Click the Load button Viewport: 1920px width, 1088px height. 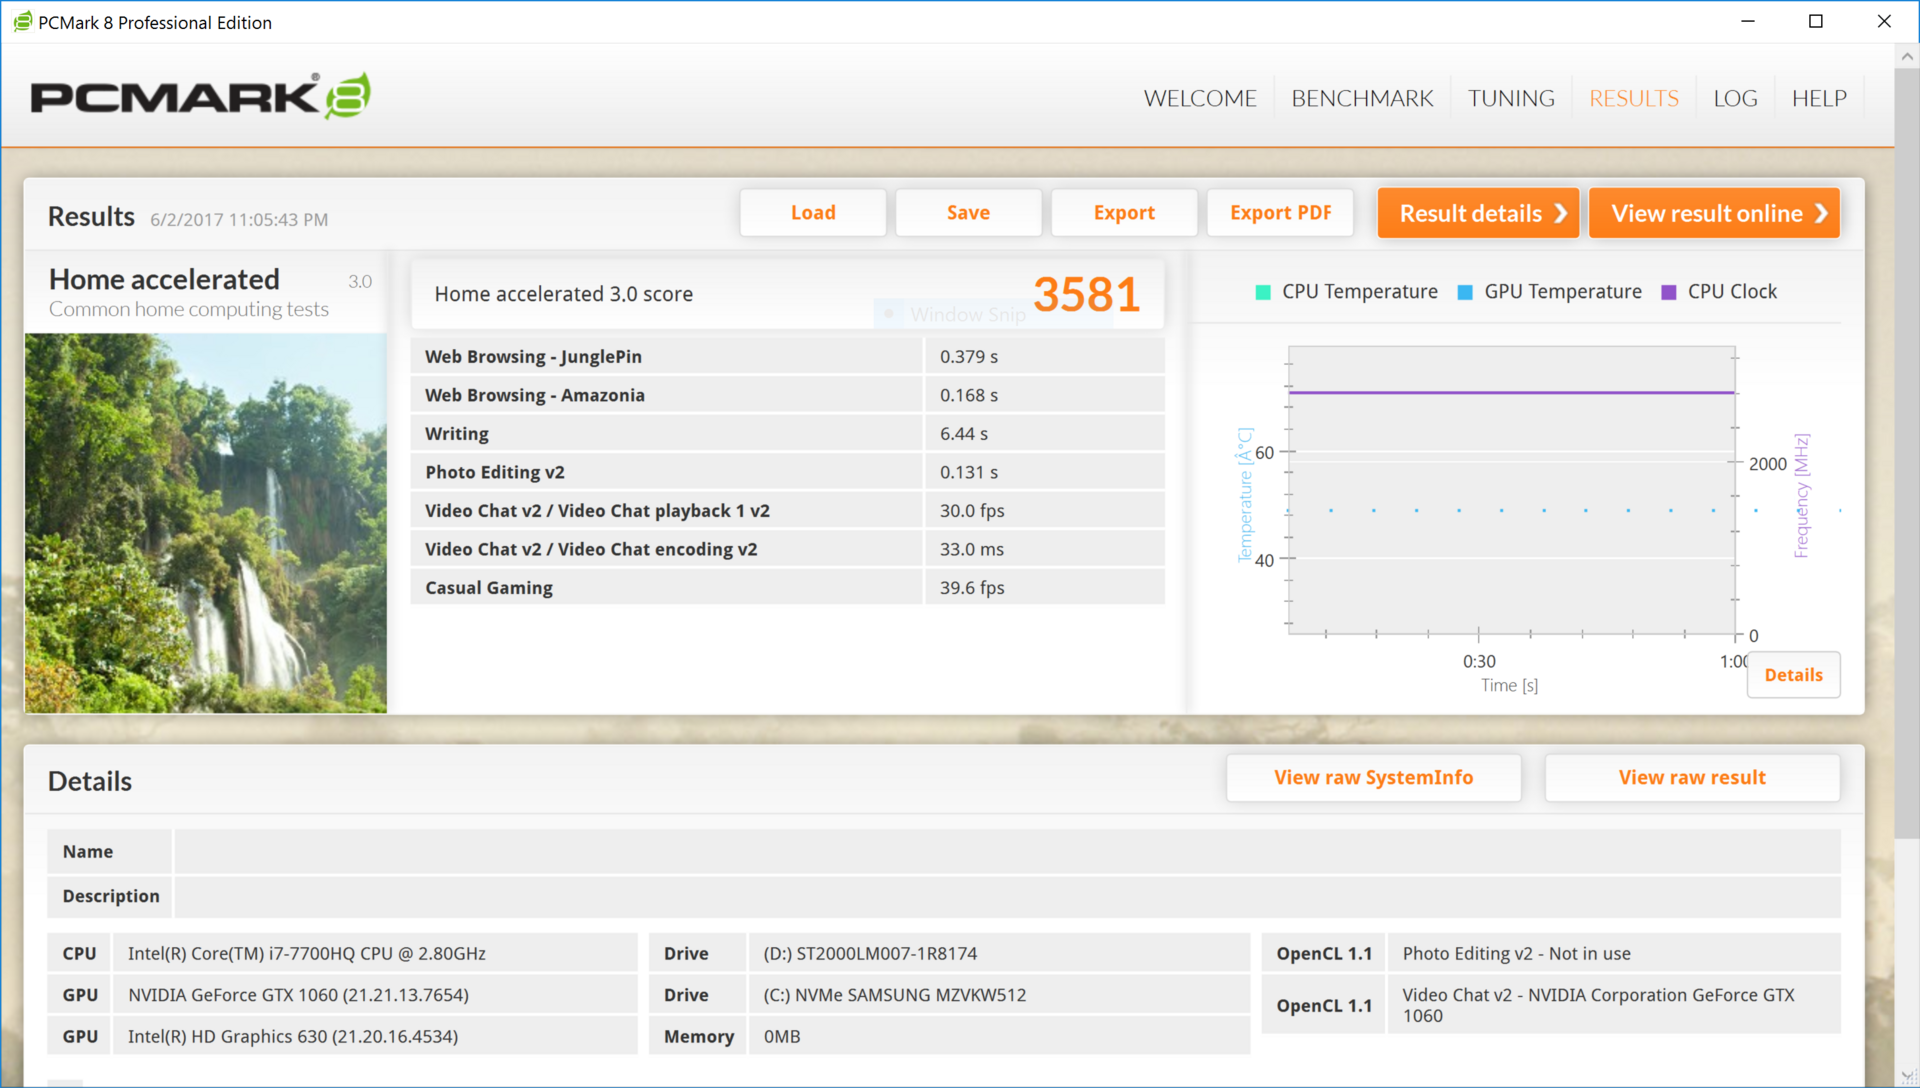pyautogui.click(x=813, y=213)
